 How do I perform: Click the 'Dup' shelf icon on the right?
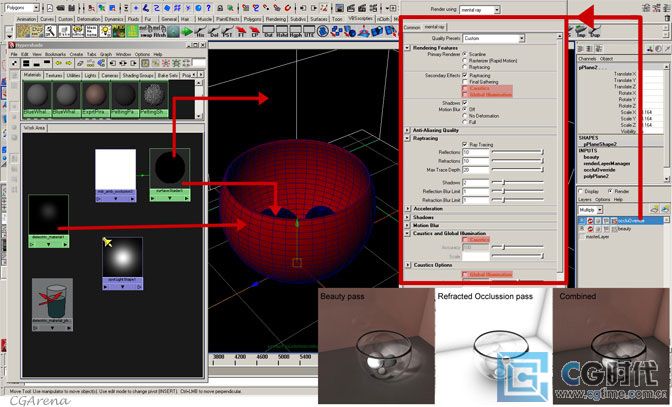pos(595,31)
